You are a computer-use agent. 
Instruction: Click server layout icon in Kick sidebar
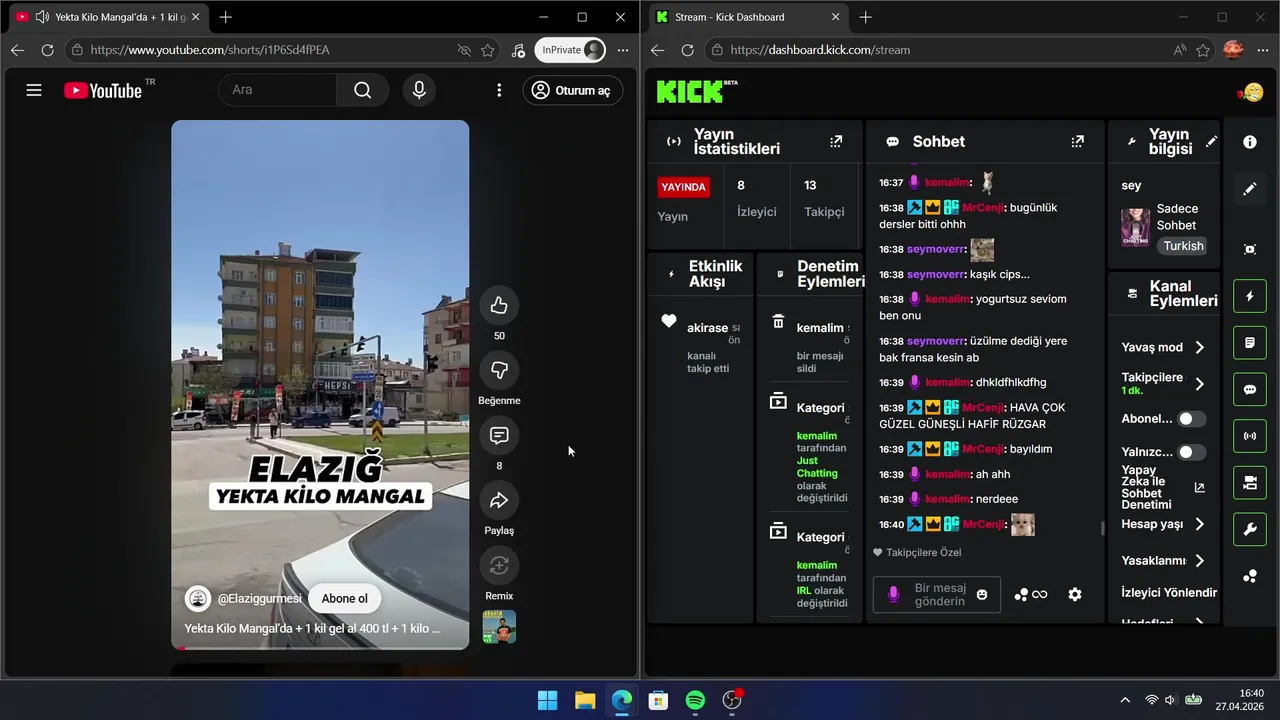tap(1250, 483)
